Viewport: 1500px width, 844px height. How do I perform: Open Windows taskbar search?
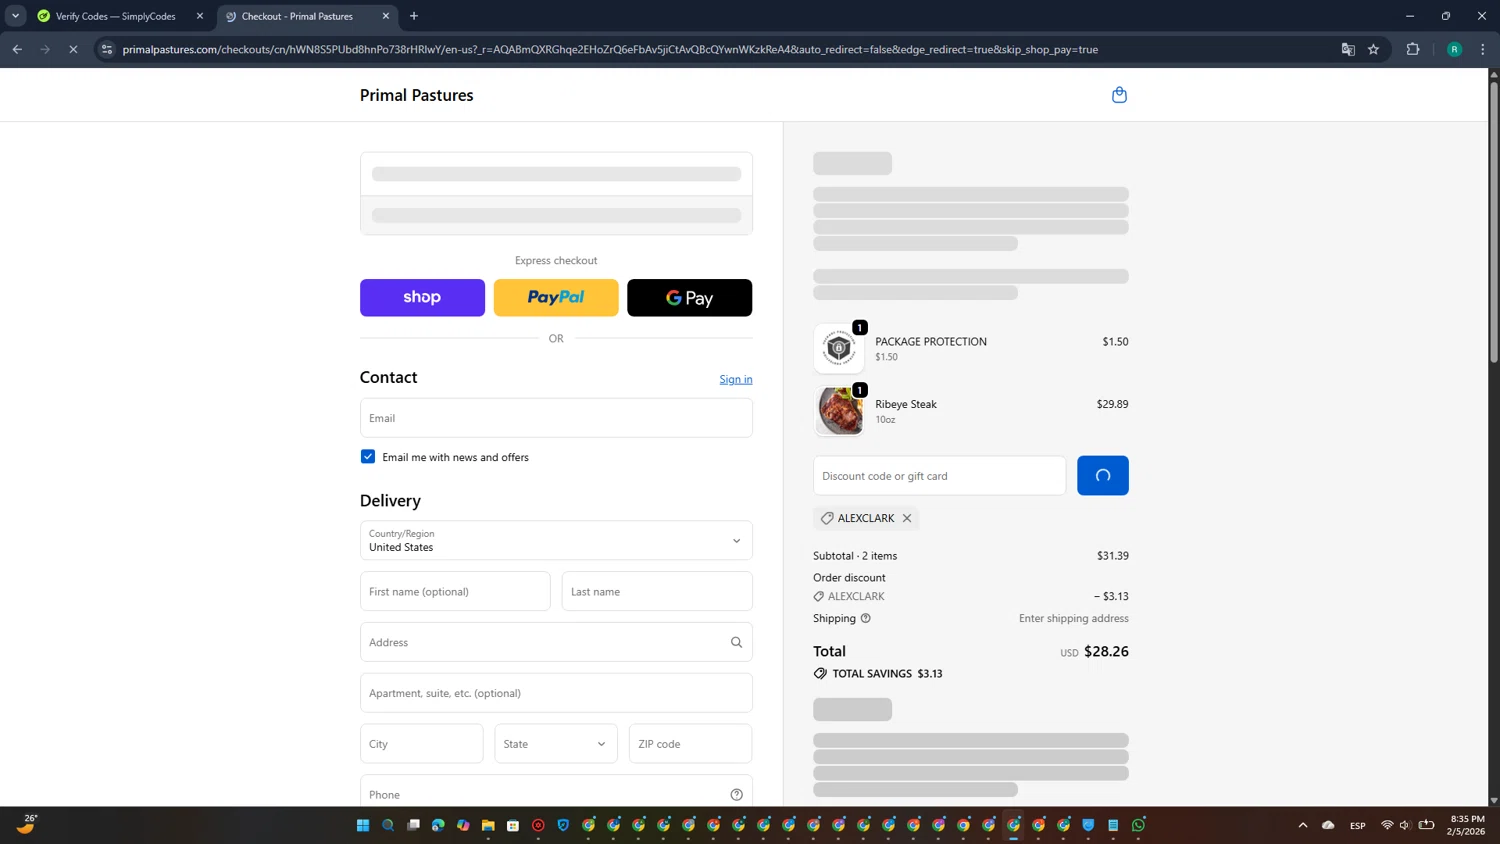click(x=388, y=825)
